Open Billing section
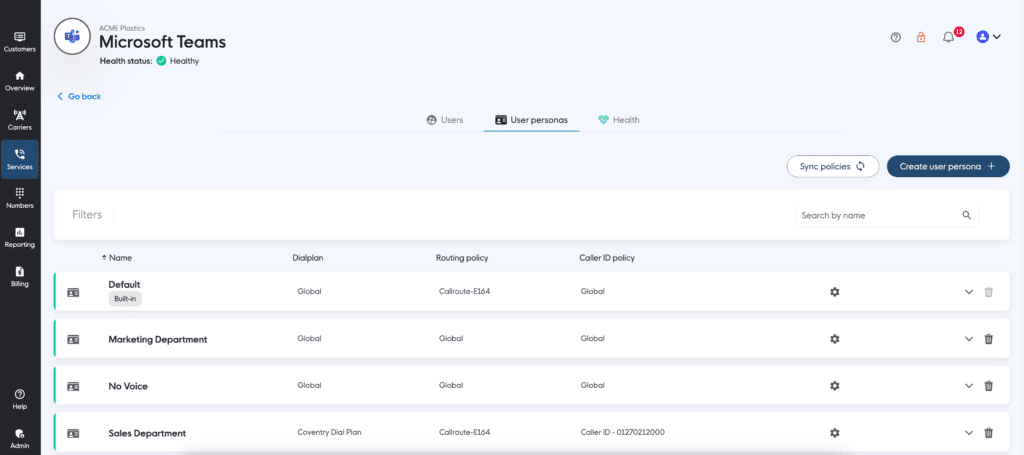 [x=20, y=277]
